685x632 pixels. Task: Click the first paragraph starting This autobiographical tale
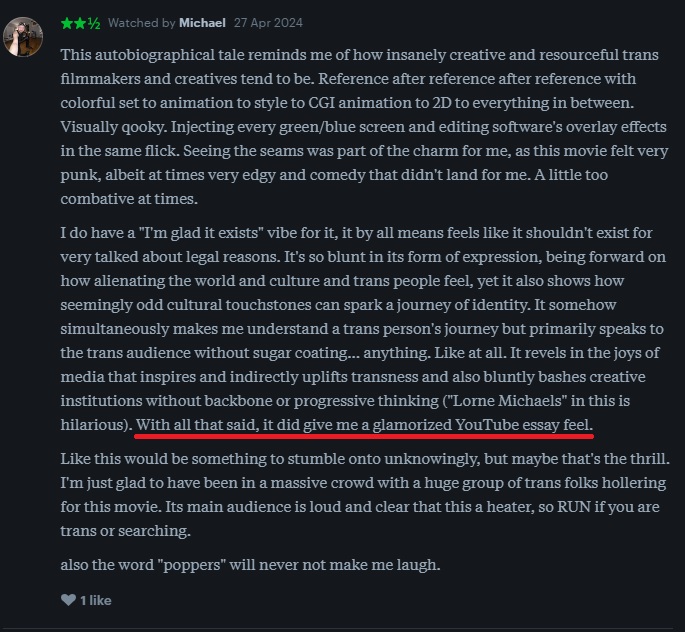(x=365, y=127)
